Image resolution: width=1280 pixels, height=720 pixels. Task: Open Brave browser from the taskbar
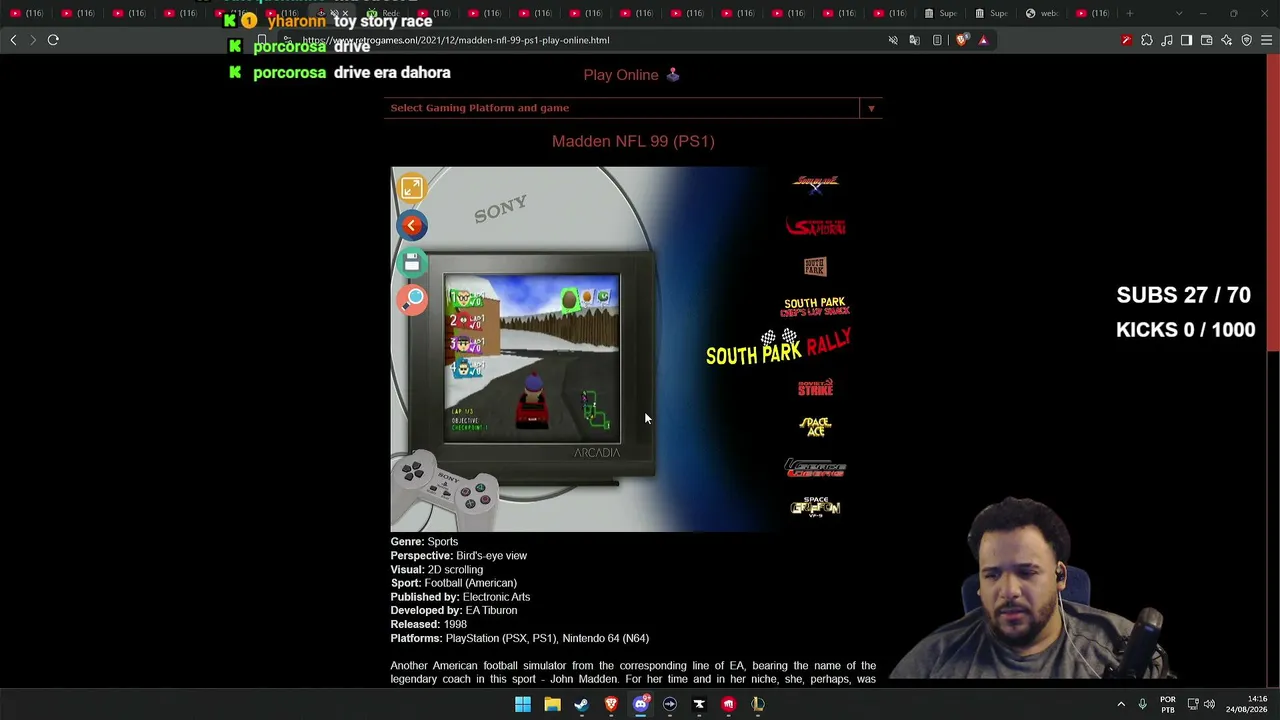point(611,704)
